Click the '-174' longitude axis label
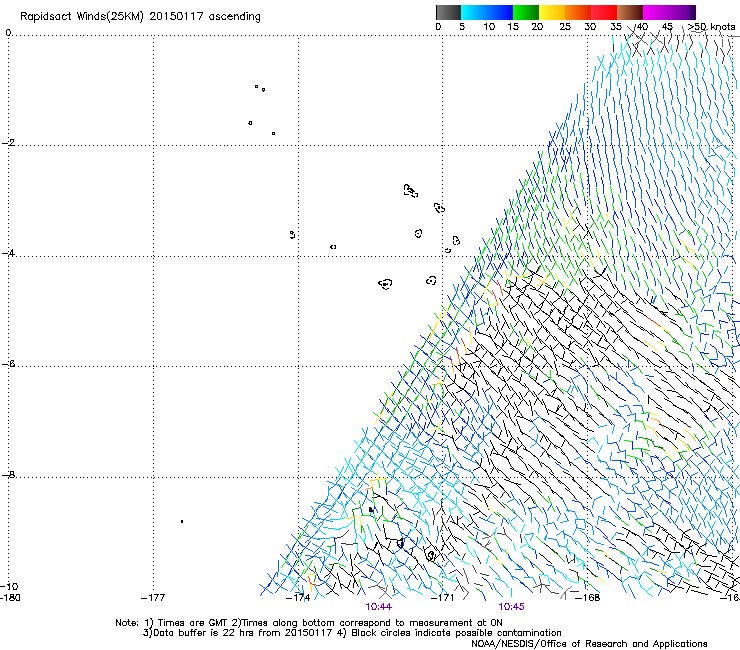This screenshot has width=740, height=650. (298, 598)
